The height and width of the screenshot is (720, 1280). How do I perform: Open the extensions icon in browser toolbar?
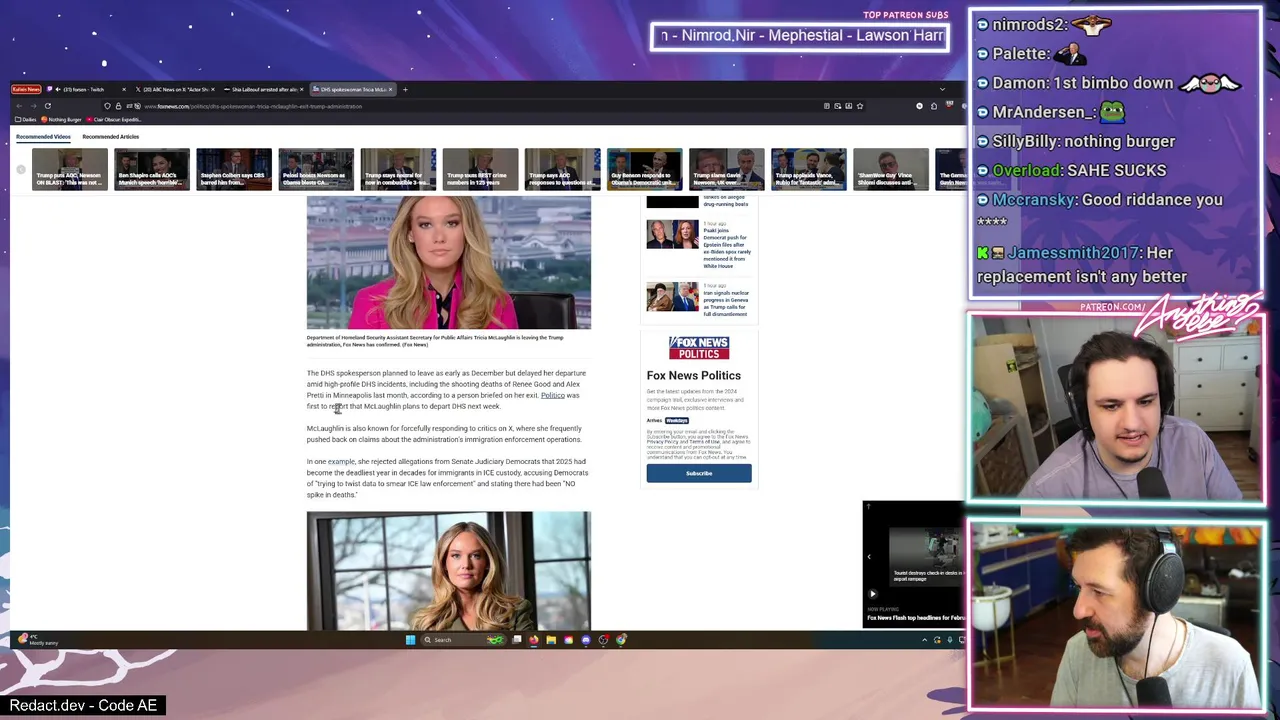934,106
